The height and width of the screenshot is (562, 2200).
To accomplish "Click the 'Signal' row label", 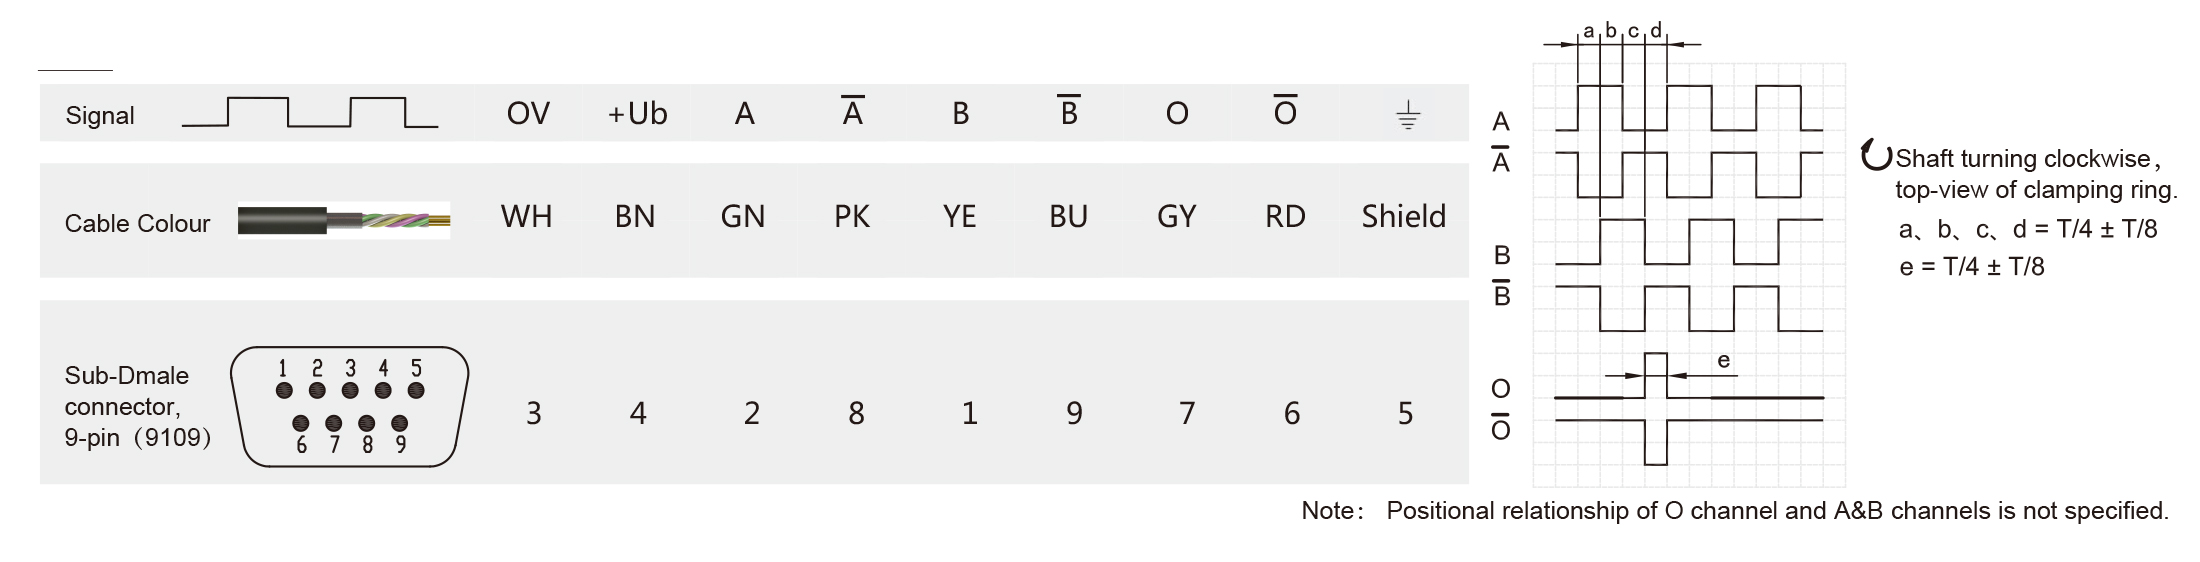I will (x=100, y=116).
